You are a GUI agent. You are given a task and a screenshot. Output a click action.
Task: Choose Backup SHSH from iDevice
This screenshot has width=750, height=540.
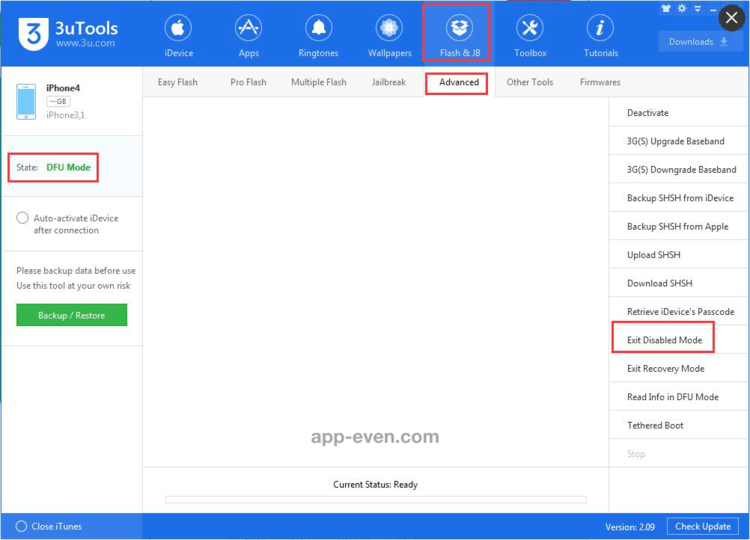point(678,198)
